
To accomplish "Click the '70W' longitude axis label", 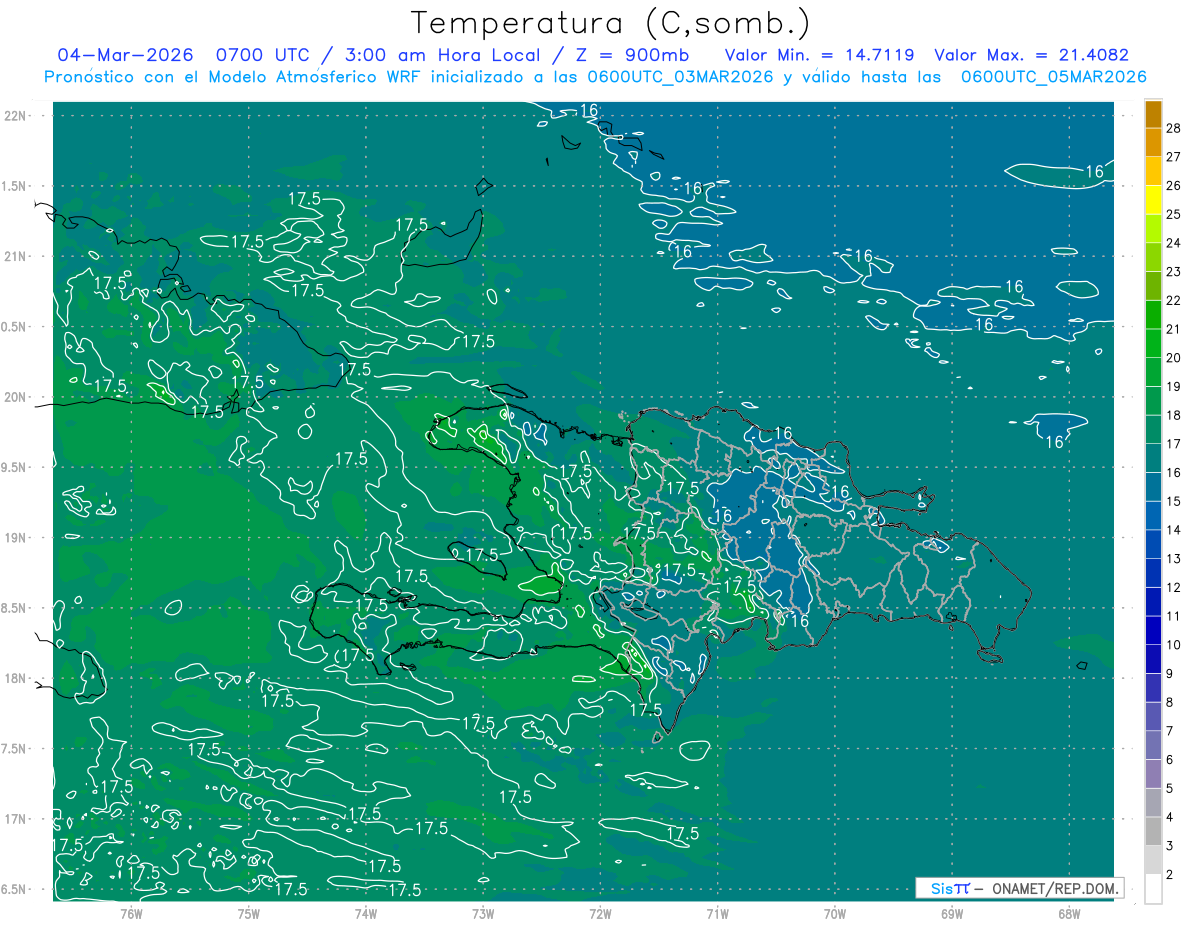I will (834, 913).
